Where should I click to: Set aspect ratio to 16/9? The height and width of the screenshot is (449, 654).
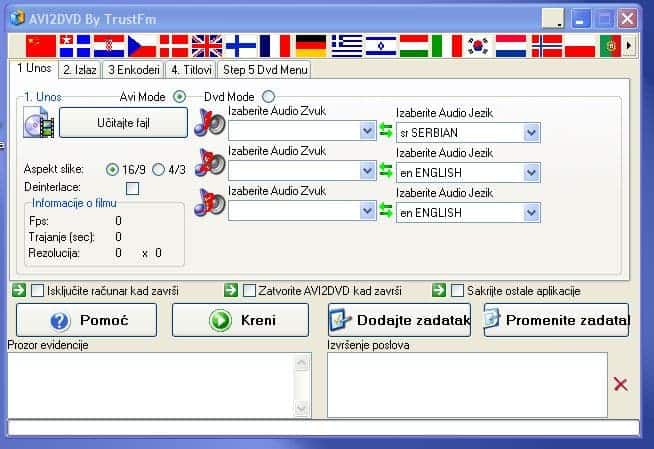tap(112, 170)
